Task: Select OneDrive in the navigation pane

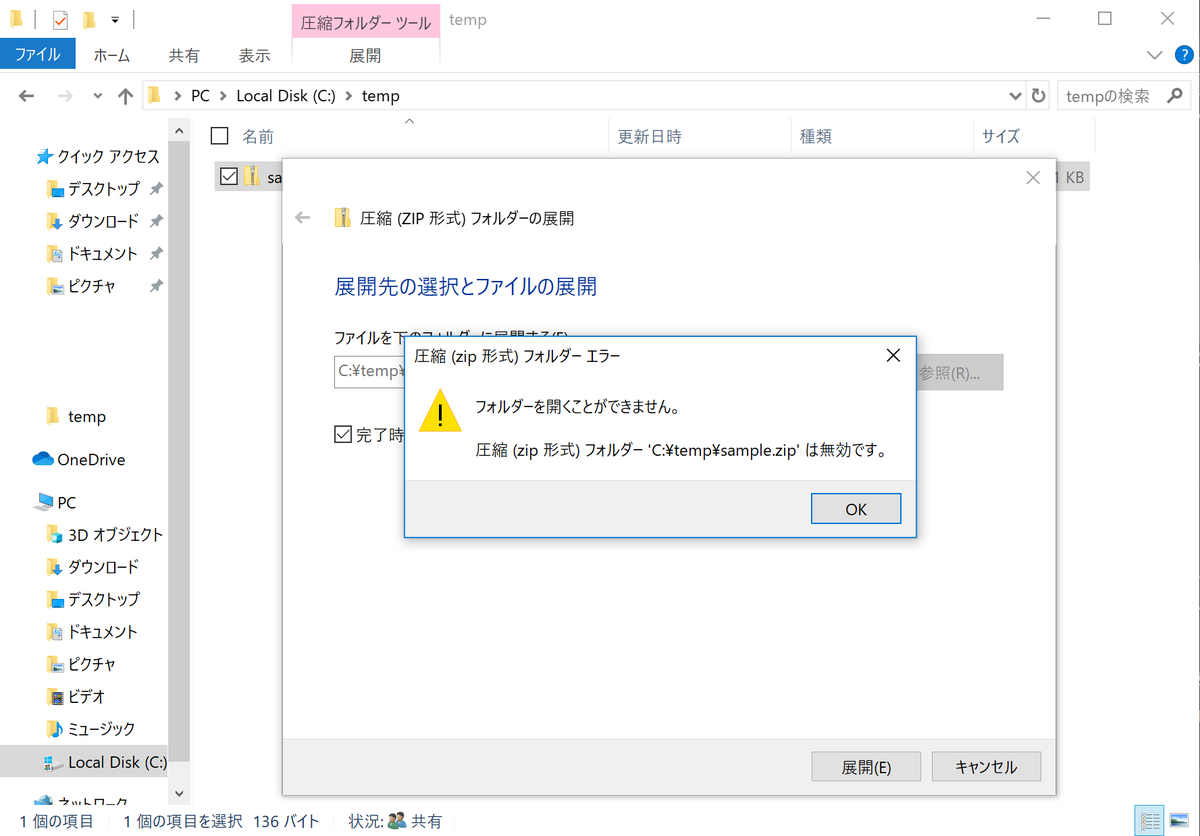Action: 79,460
